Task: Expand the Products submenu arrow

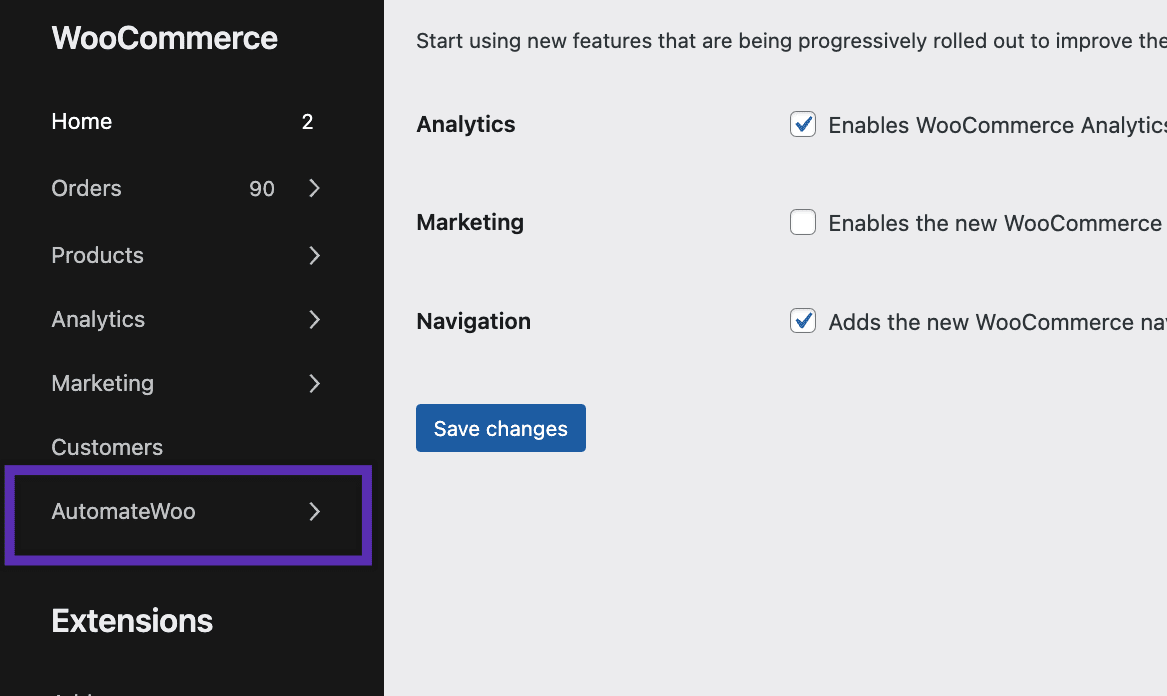Action: (x=314, y=255)
